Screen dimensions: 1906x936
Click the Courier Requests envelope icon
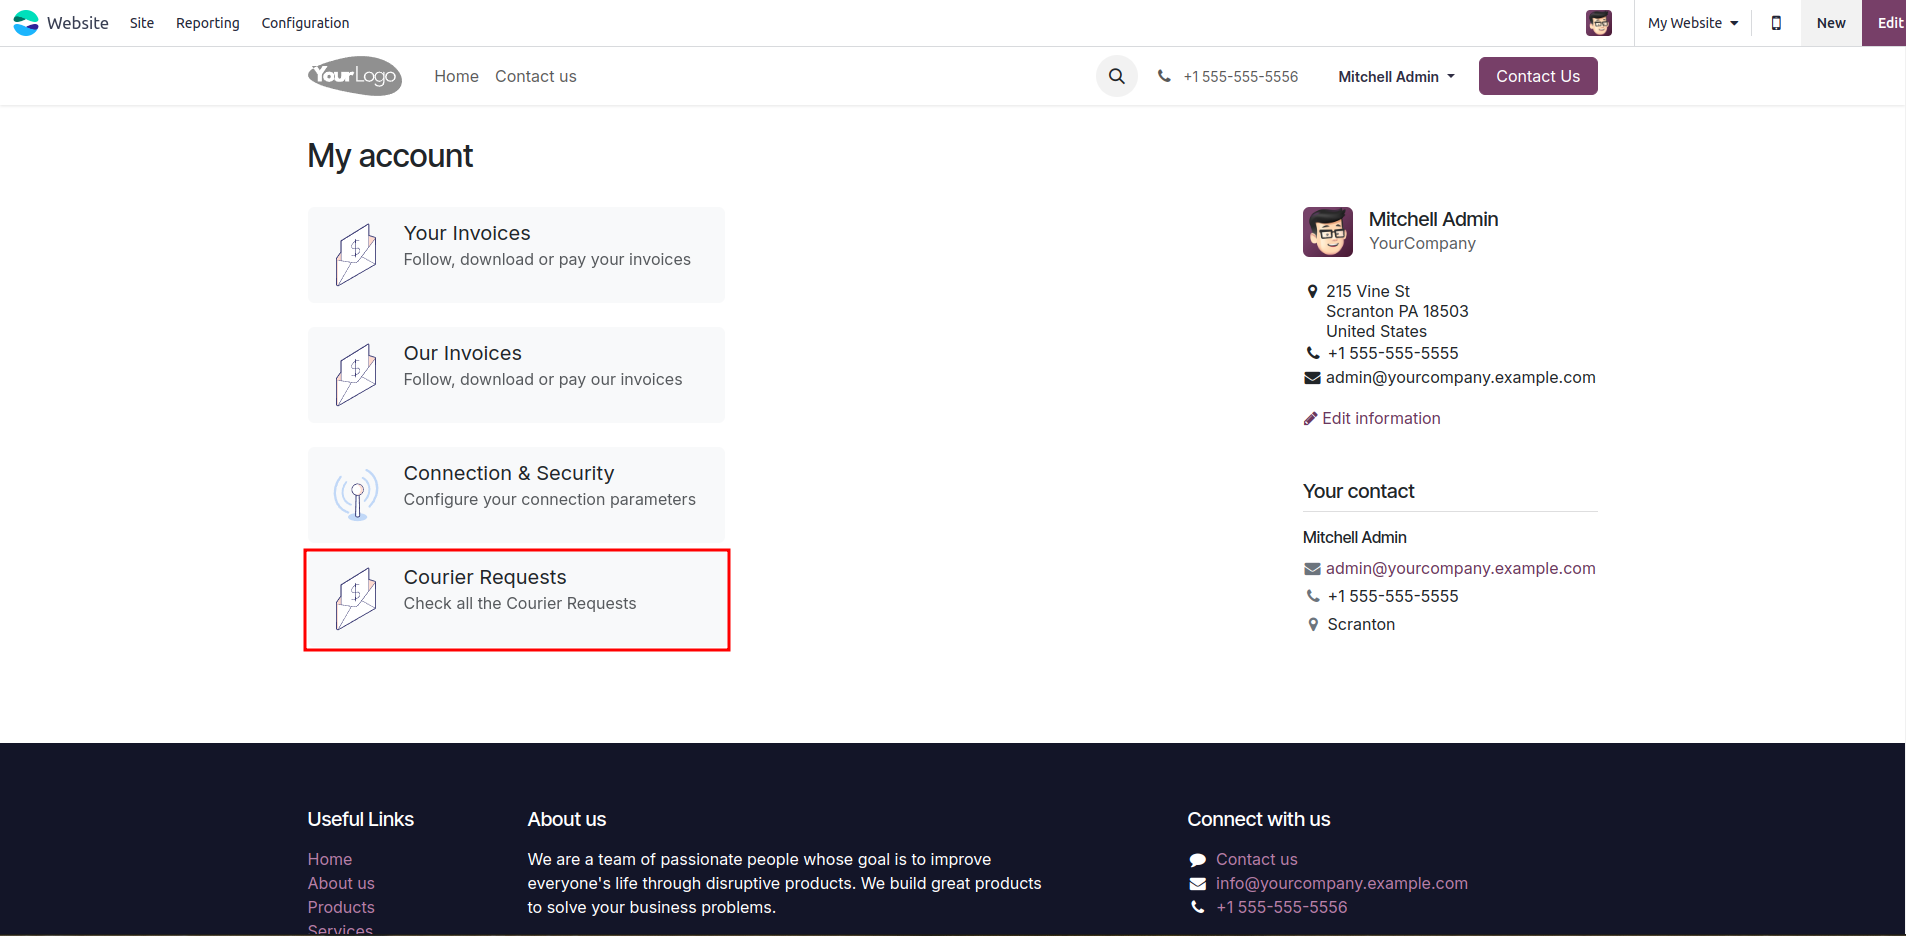356,598
